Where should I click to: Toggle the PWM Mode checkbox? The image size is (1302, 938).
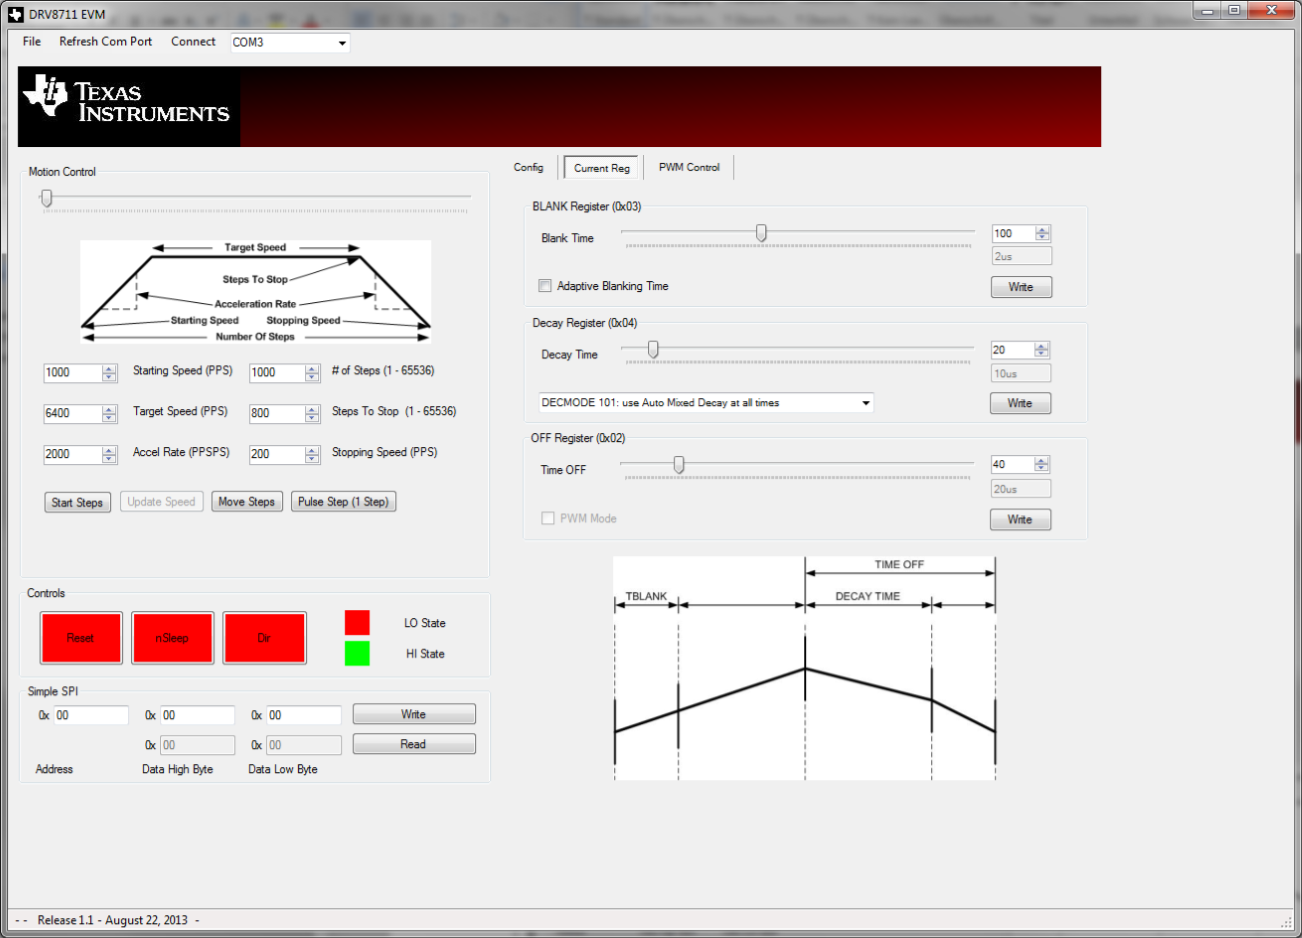(x=548, y=518)
